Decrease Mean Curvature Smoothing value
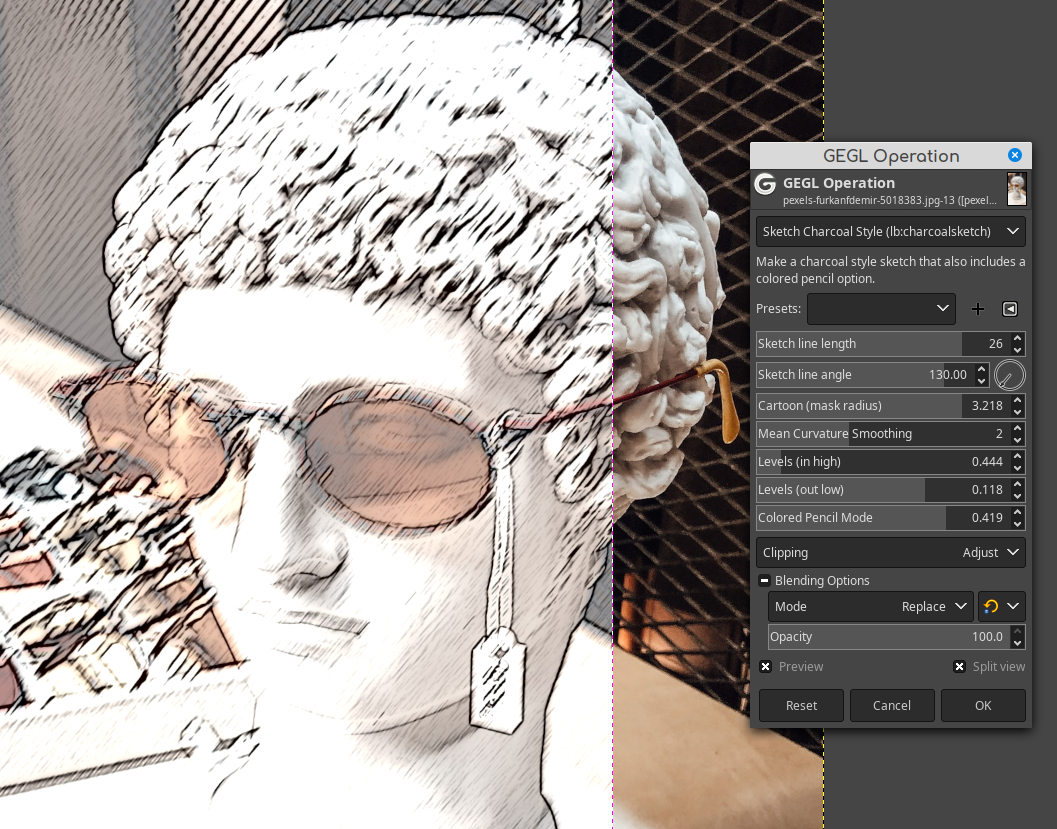1057x829 pixels. tap(1018, 439)
